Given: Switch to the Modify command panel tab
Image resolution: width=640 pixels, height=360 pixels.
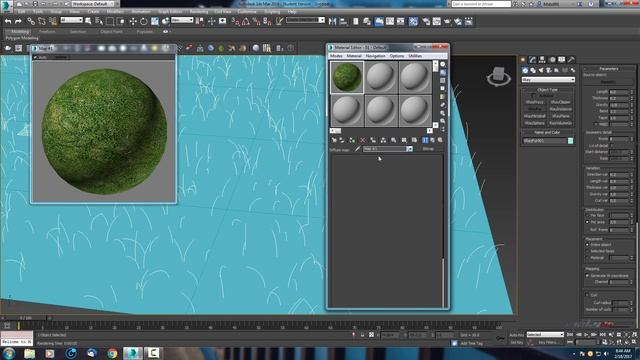Looking at the screenshot, I should 533,60.
